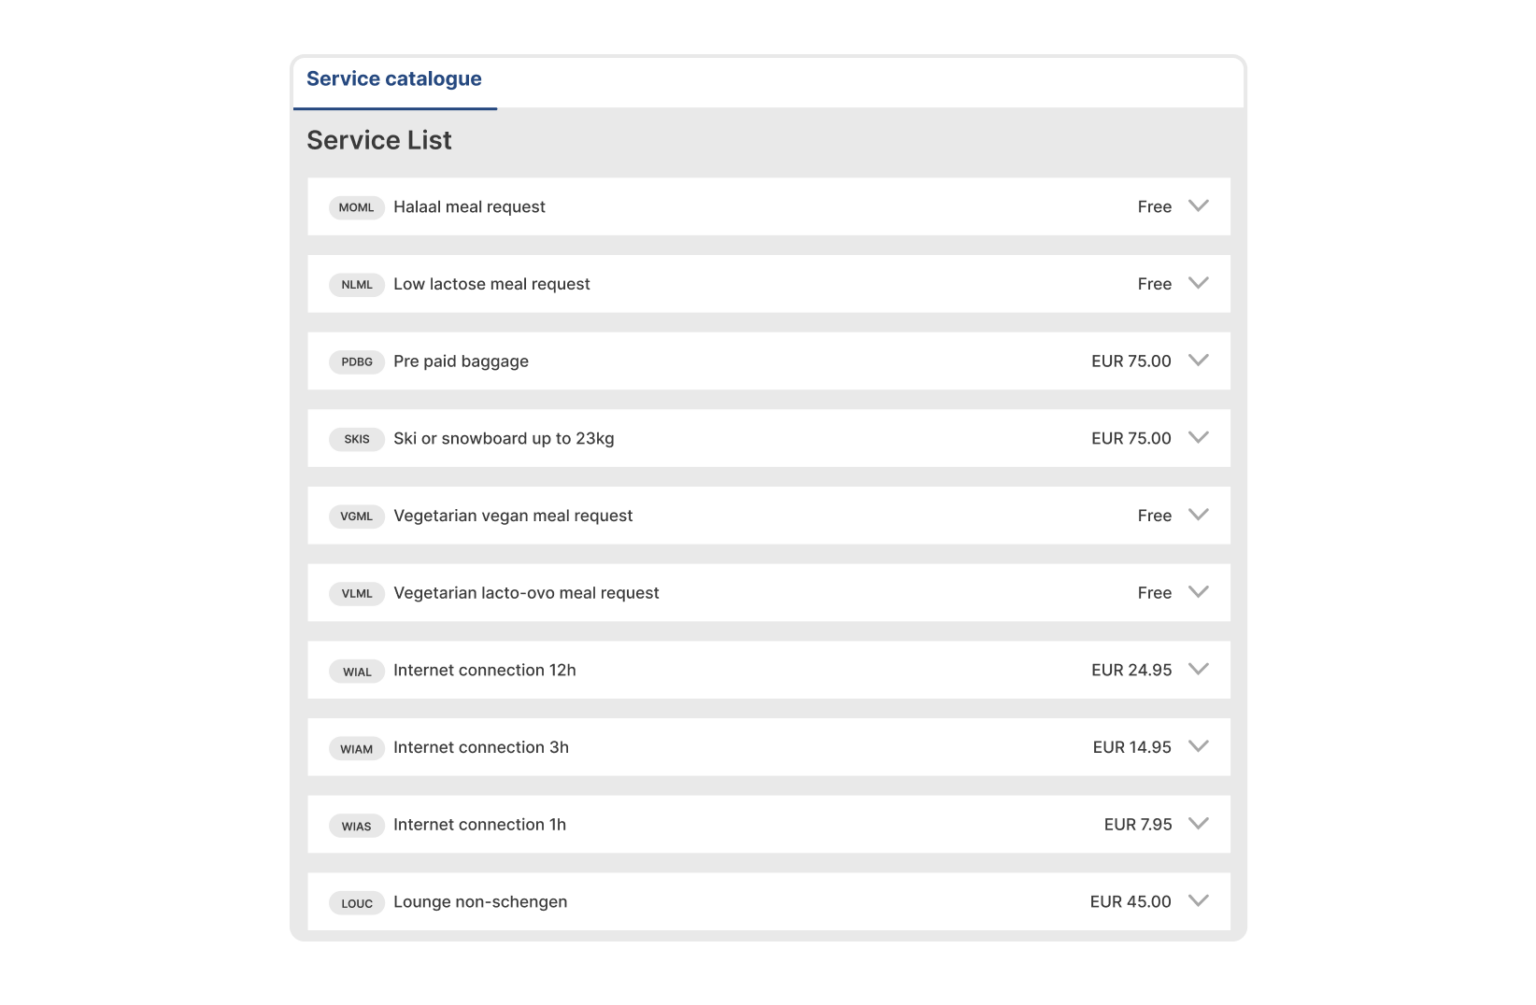The image size is (1536, 1005).
Task: Expand Vegetarian vegan meal request chevron
Action: click(1198, 514)
